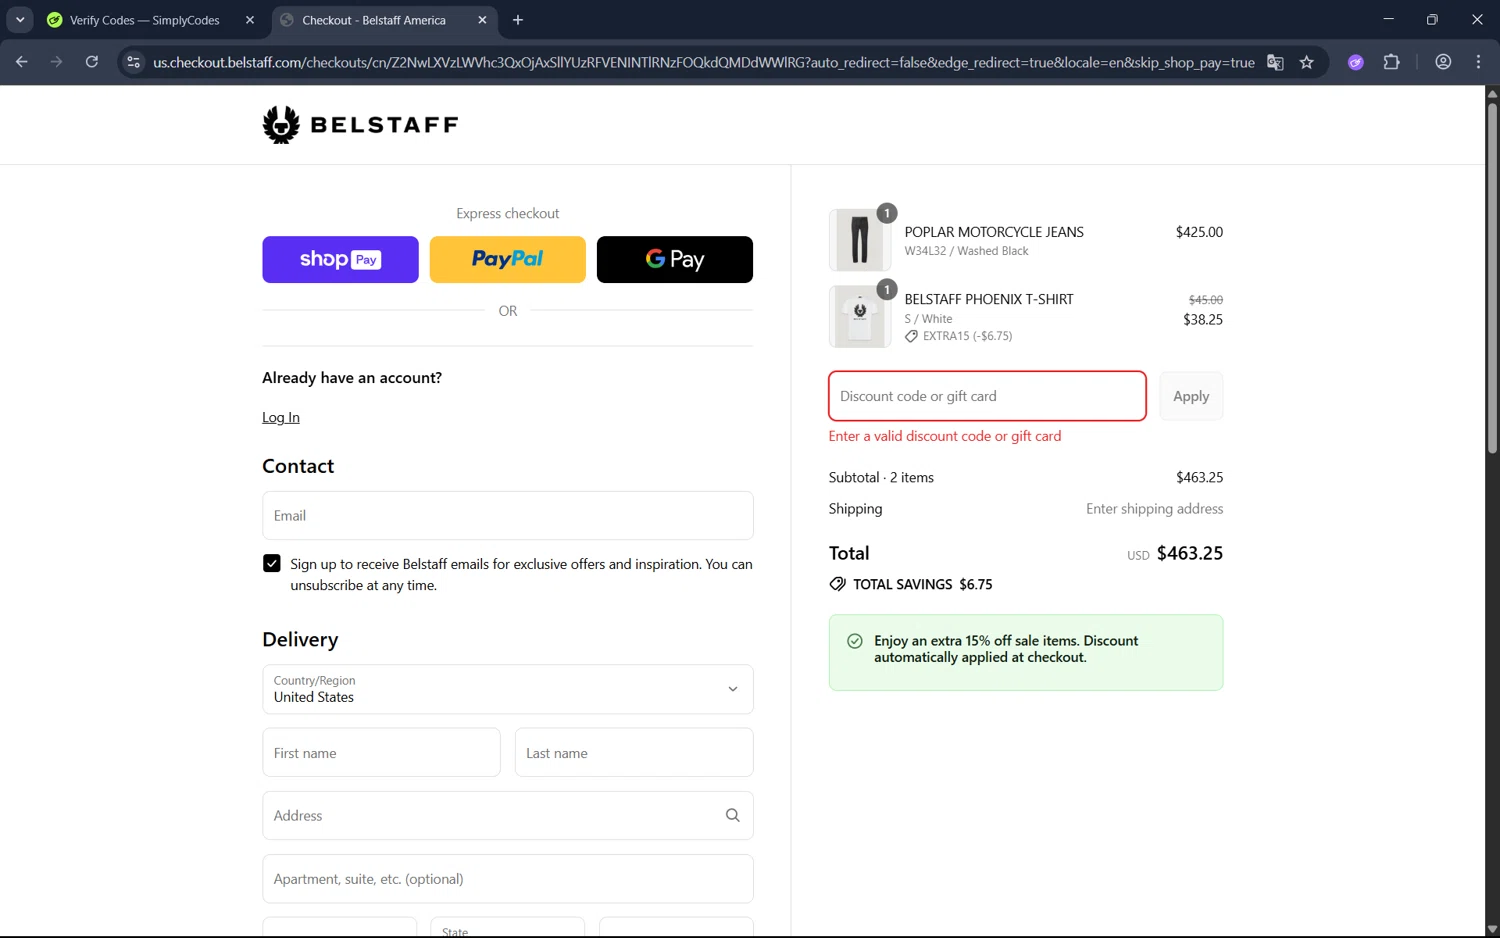Switch to the Verify Codes SimplyCodes tab
Image resolution: width=1500 pixels, height=938 pixels.
click(145, 20)
